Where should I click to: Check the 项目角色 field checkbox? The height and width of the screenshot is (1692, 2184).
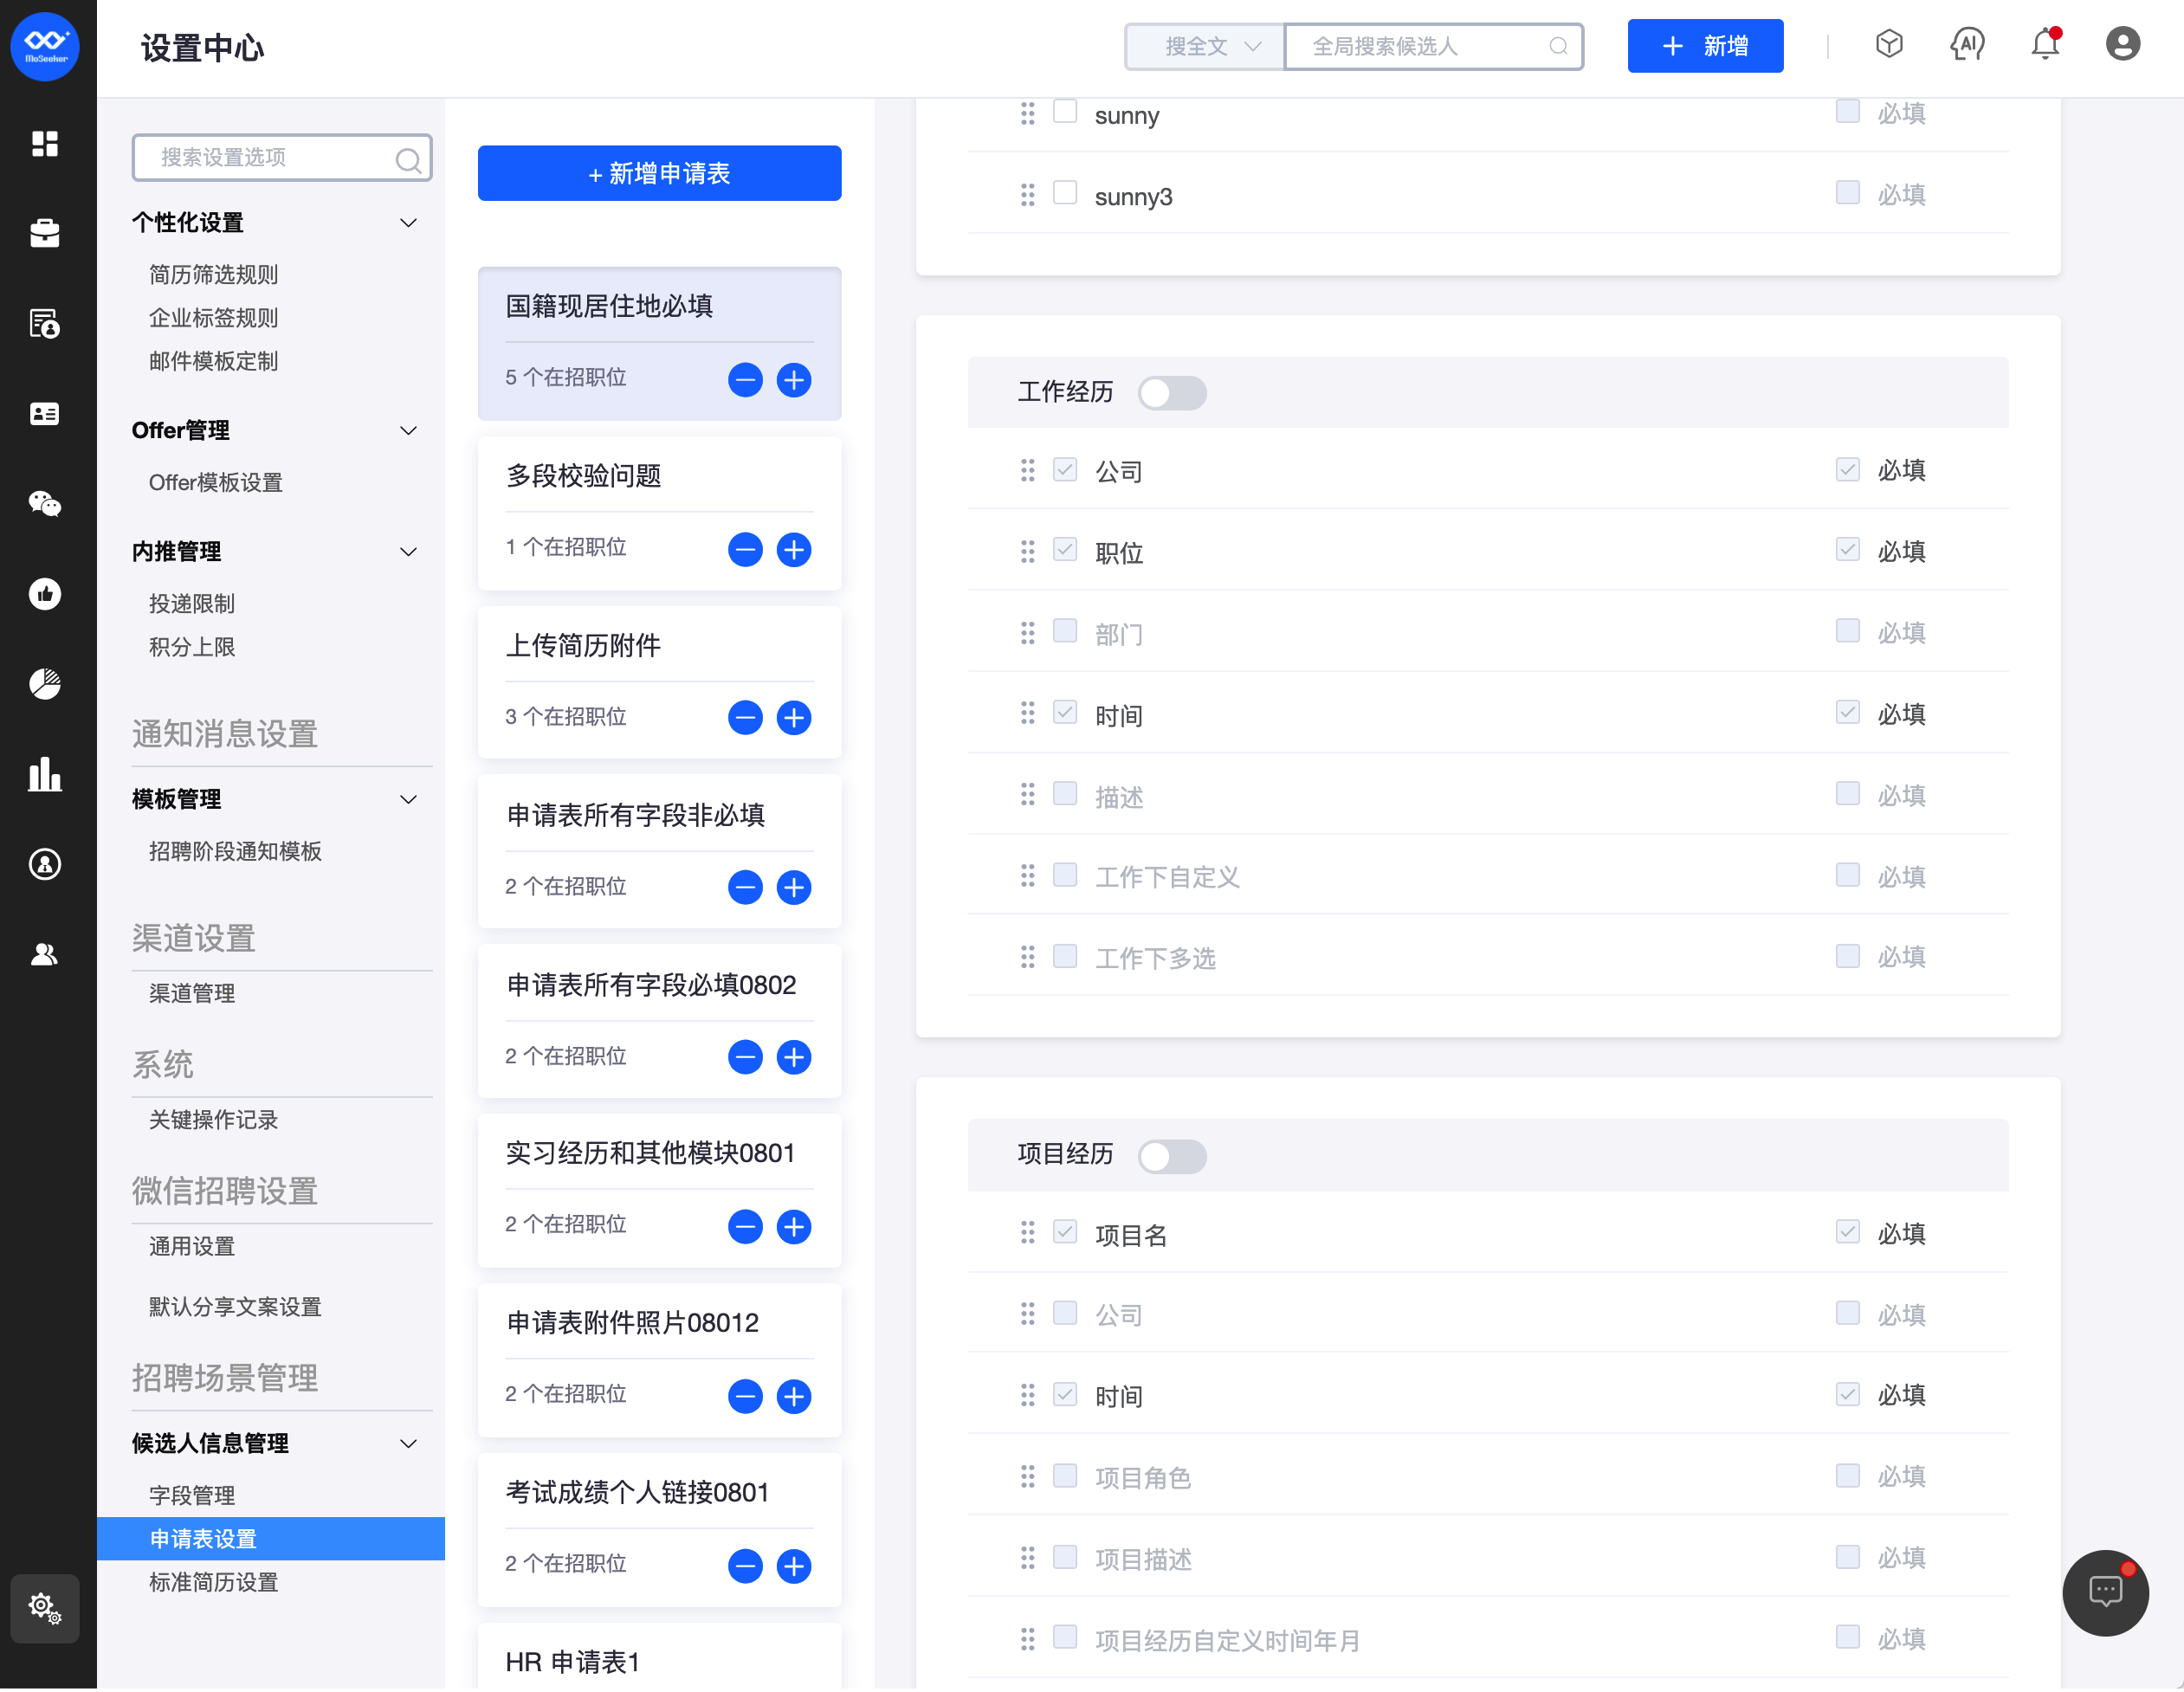1065,1477
